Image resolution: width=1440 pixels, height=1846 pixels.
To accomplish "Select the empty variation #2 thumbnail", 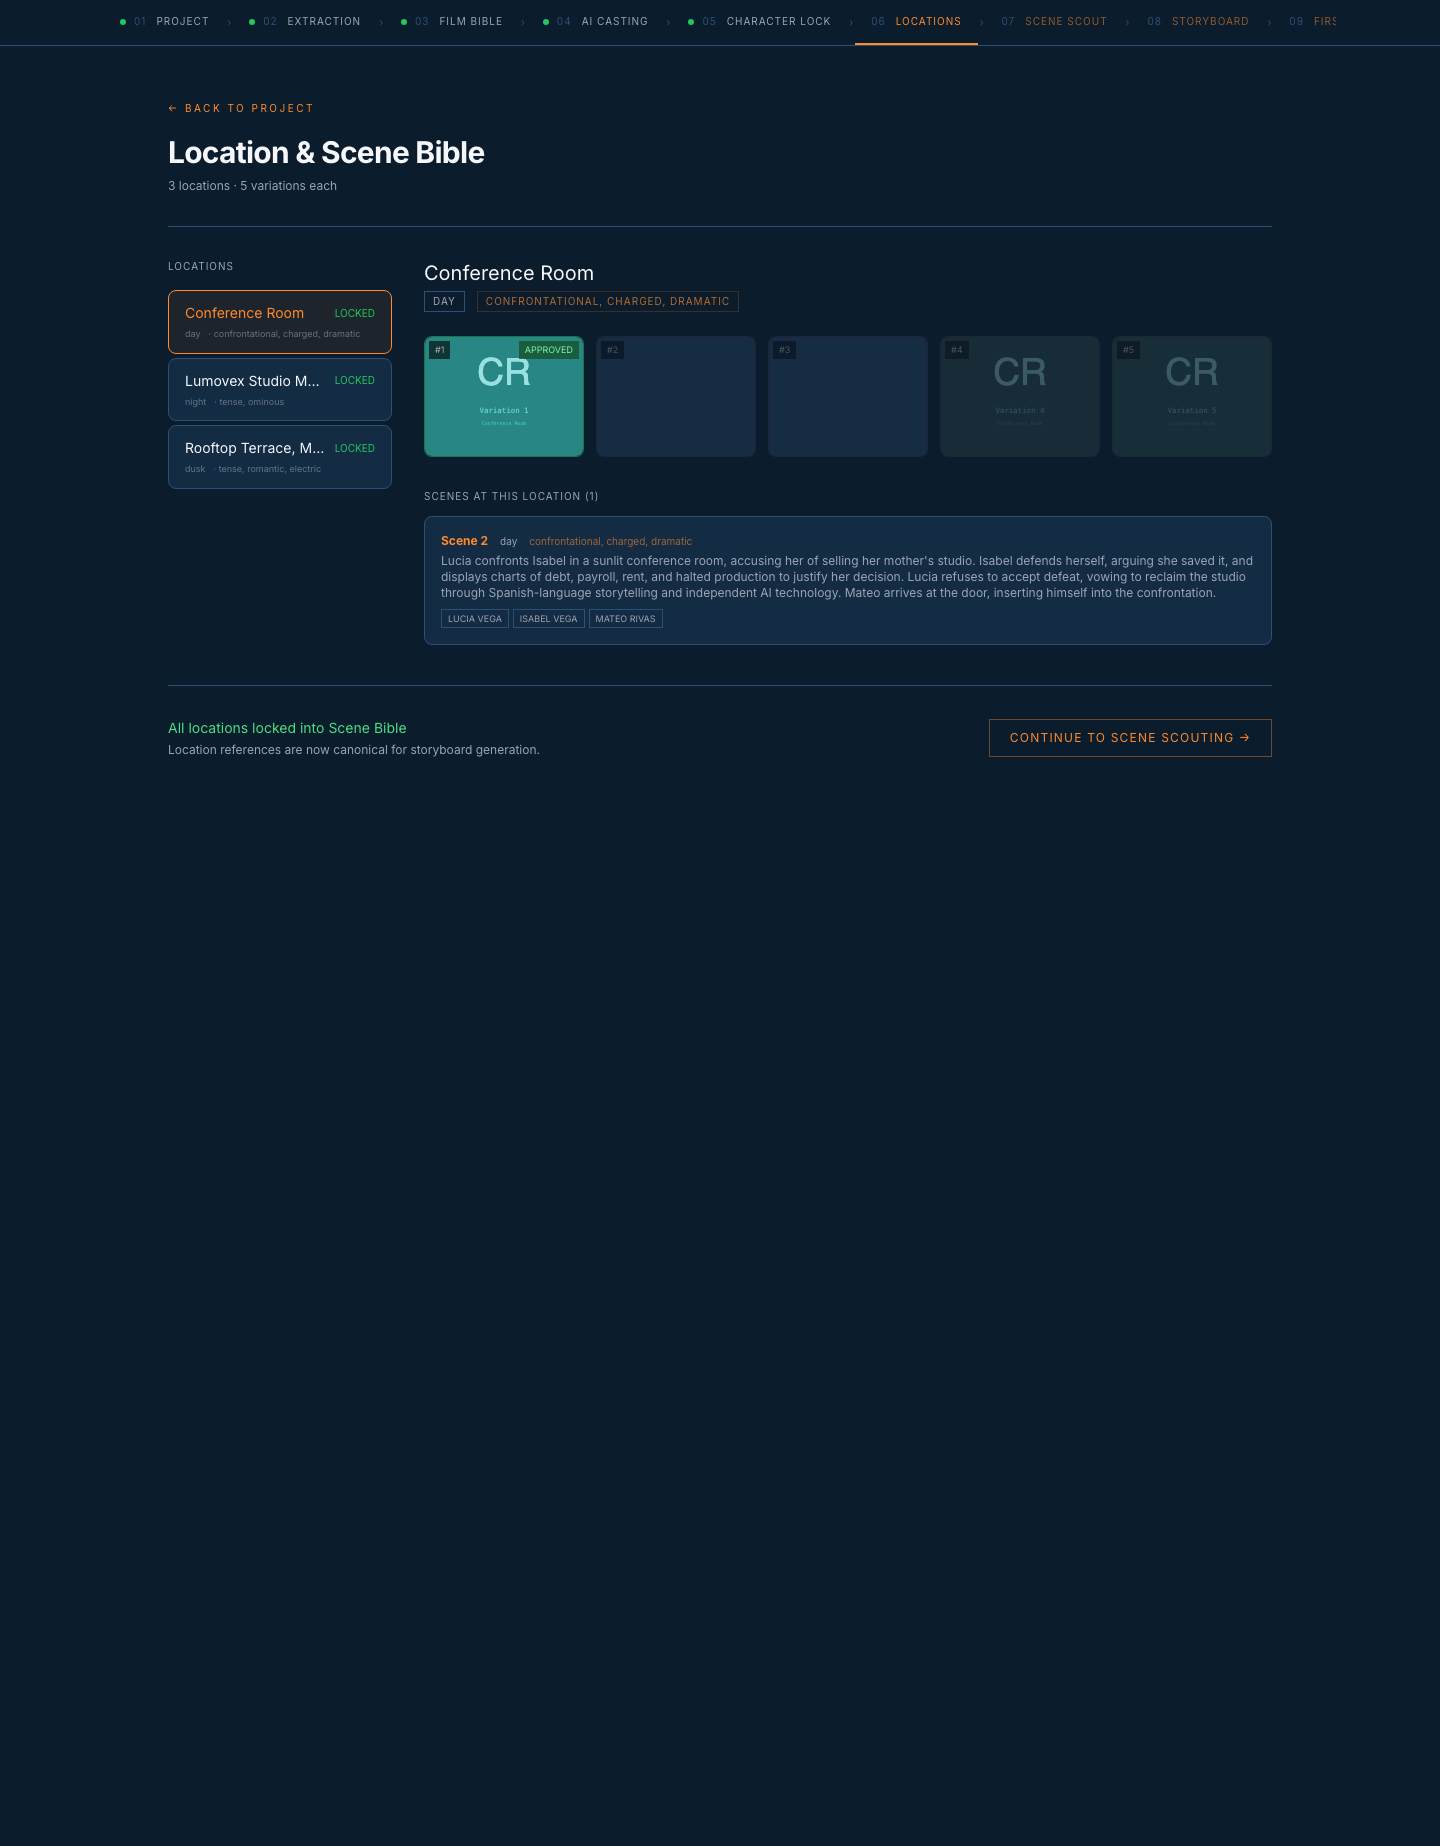I will 676,397.
